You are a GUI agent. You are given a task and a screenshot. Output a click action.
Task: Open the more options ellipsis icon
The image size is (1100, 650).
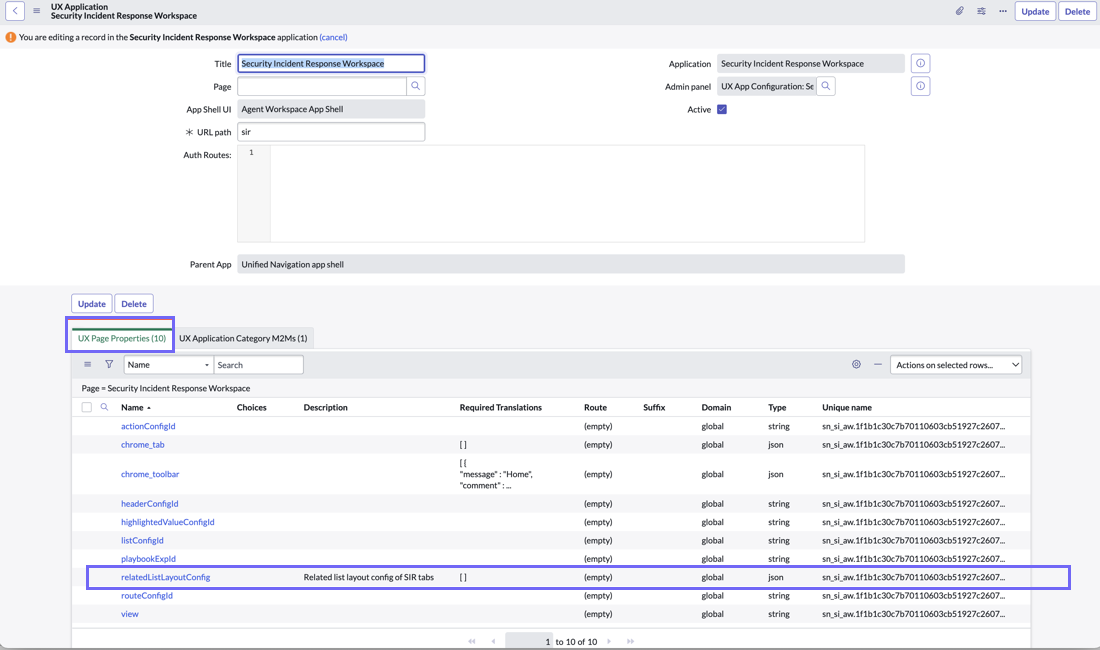tap(1002, 11)
